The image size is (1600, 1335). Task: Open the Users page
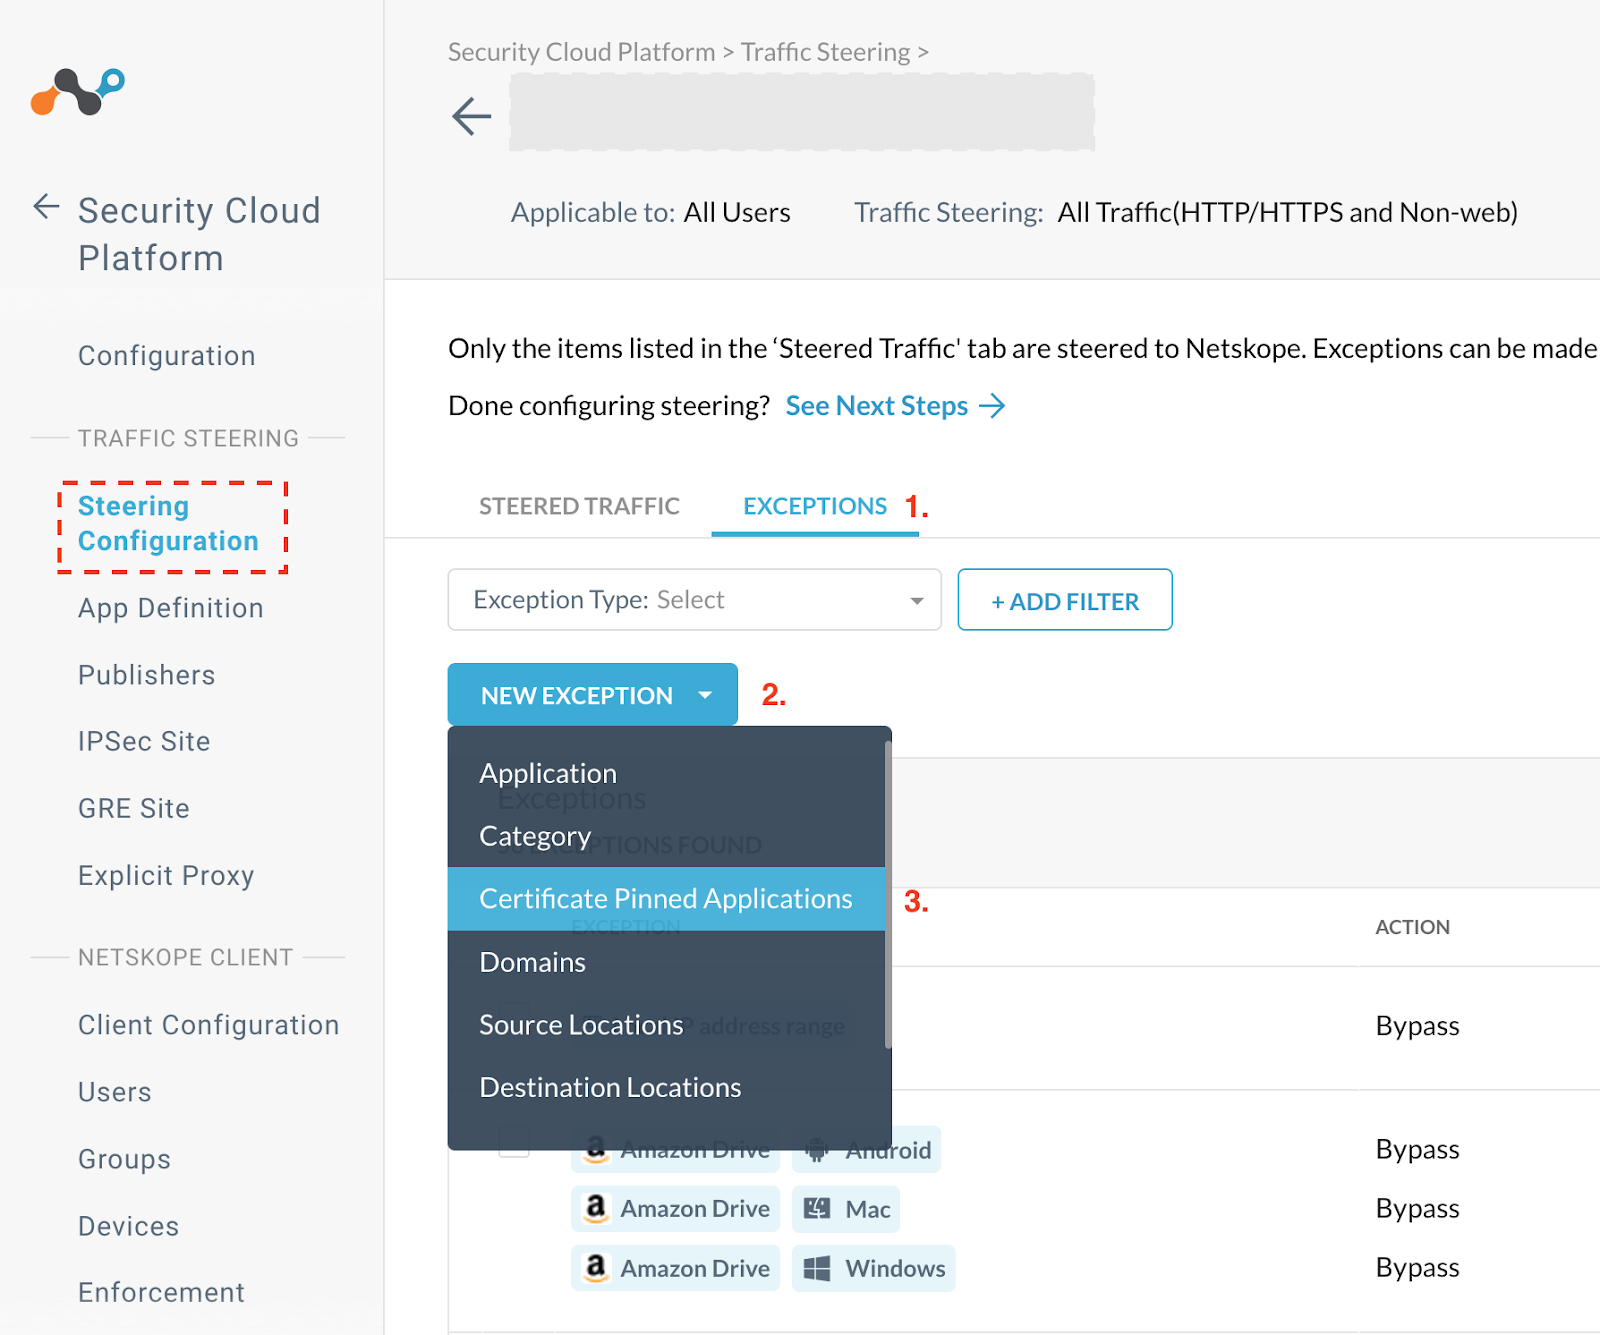pyautogui.click(x=115, y=1092)
